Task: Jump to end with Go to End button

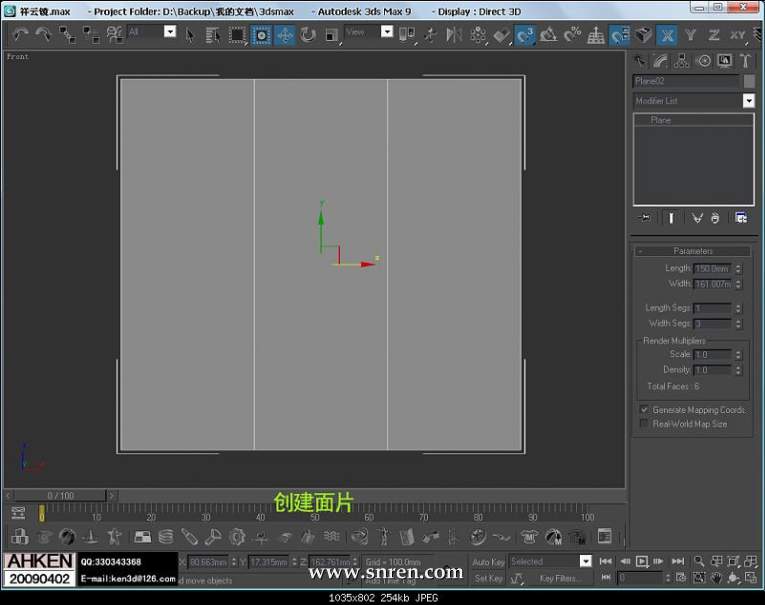Action: [x=678, y=561]
